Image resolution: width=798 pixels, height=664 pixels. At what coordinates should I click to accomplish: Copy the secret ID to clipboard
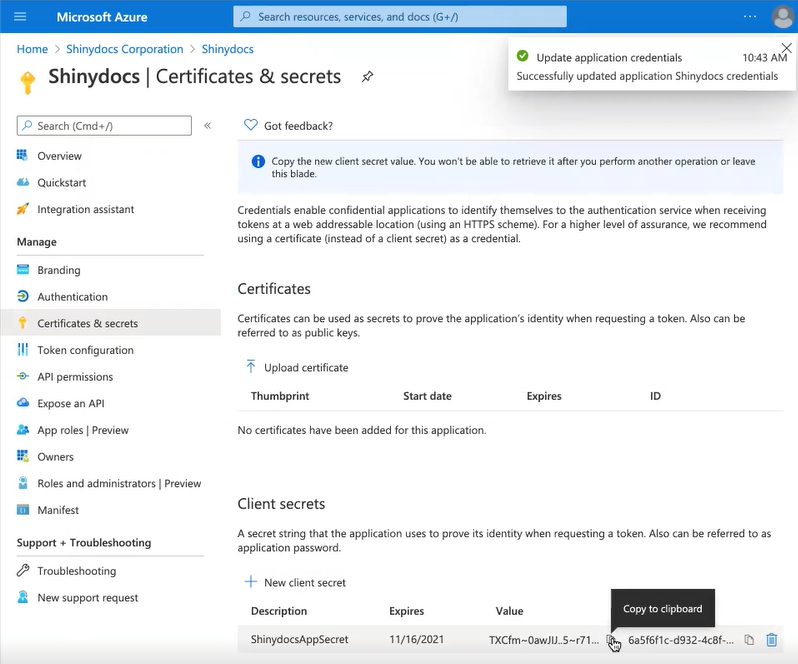(x=749, y=640)
